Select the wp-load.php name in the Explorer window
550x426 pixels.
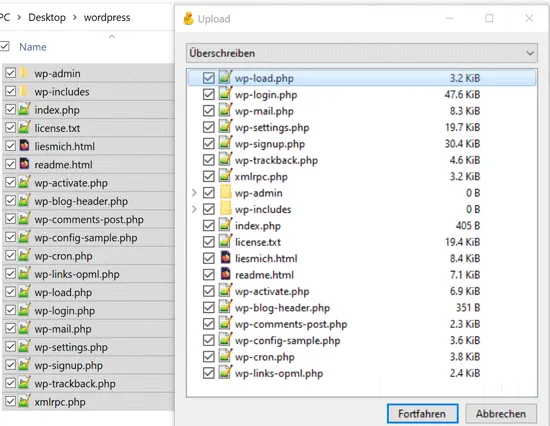(63, 292)
